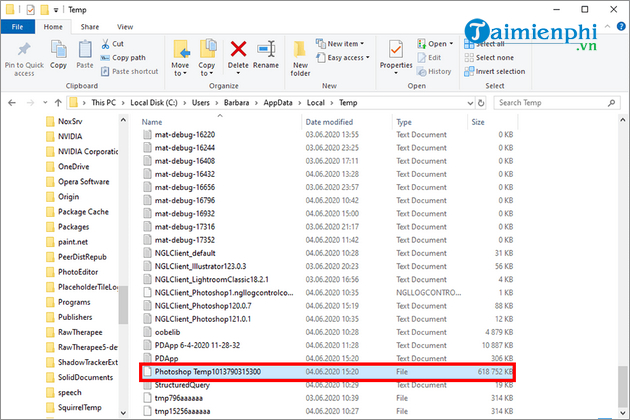
Task: Click navigation pane scroll up arrow
Action: (x=123, y=120)
